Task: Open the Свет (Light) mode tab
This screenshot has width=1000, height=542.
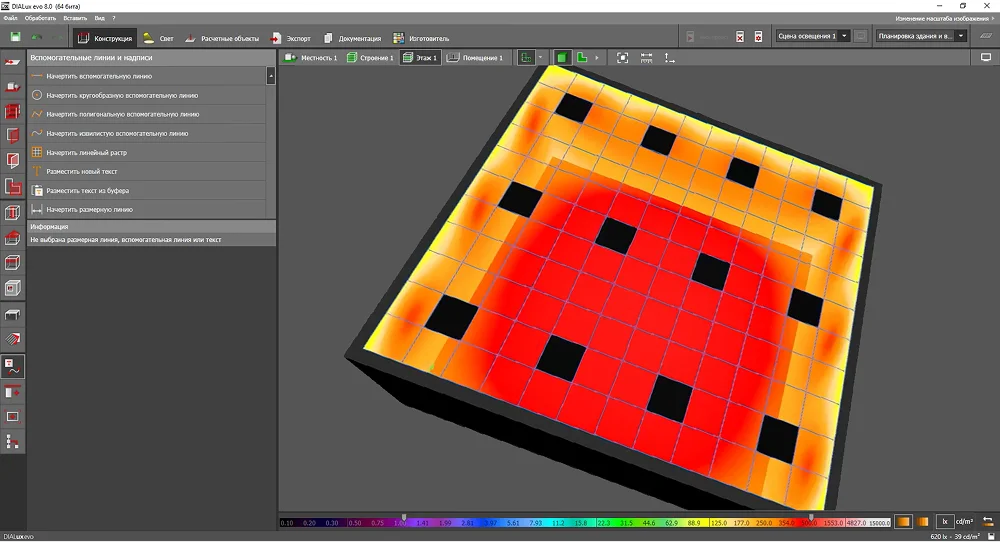Action: (x=158, y=38)
